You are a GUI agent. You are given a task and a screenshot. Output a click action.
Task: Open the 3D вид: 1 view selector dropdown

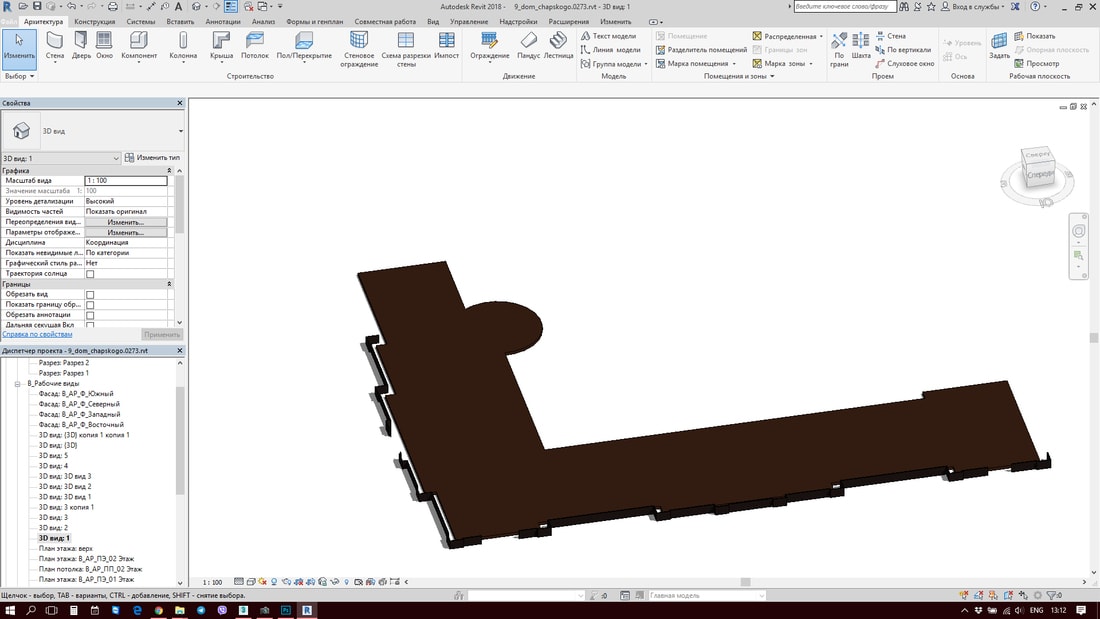(x=116, y=158)
